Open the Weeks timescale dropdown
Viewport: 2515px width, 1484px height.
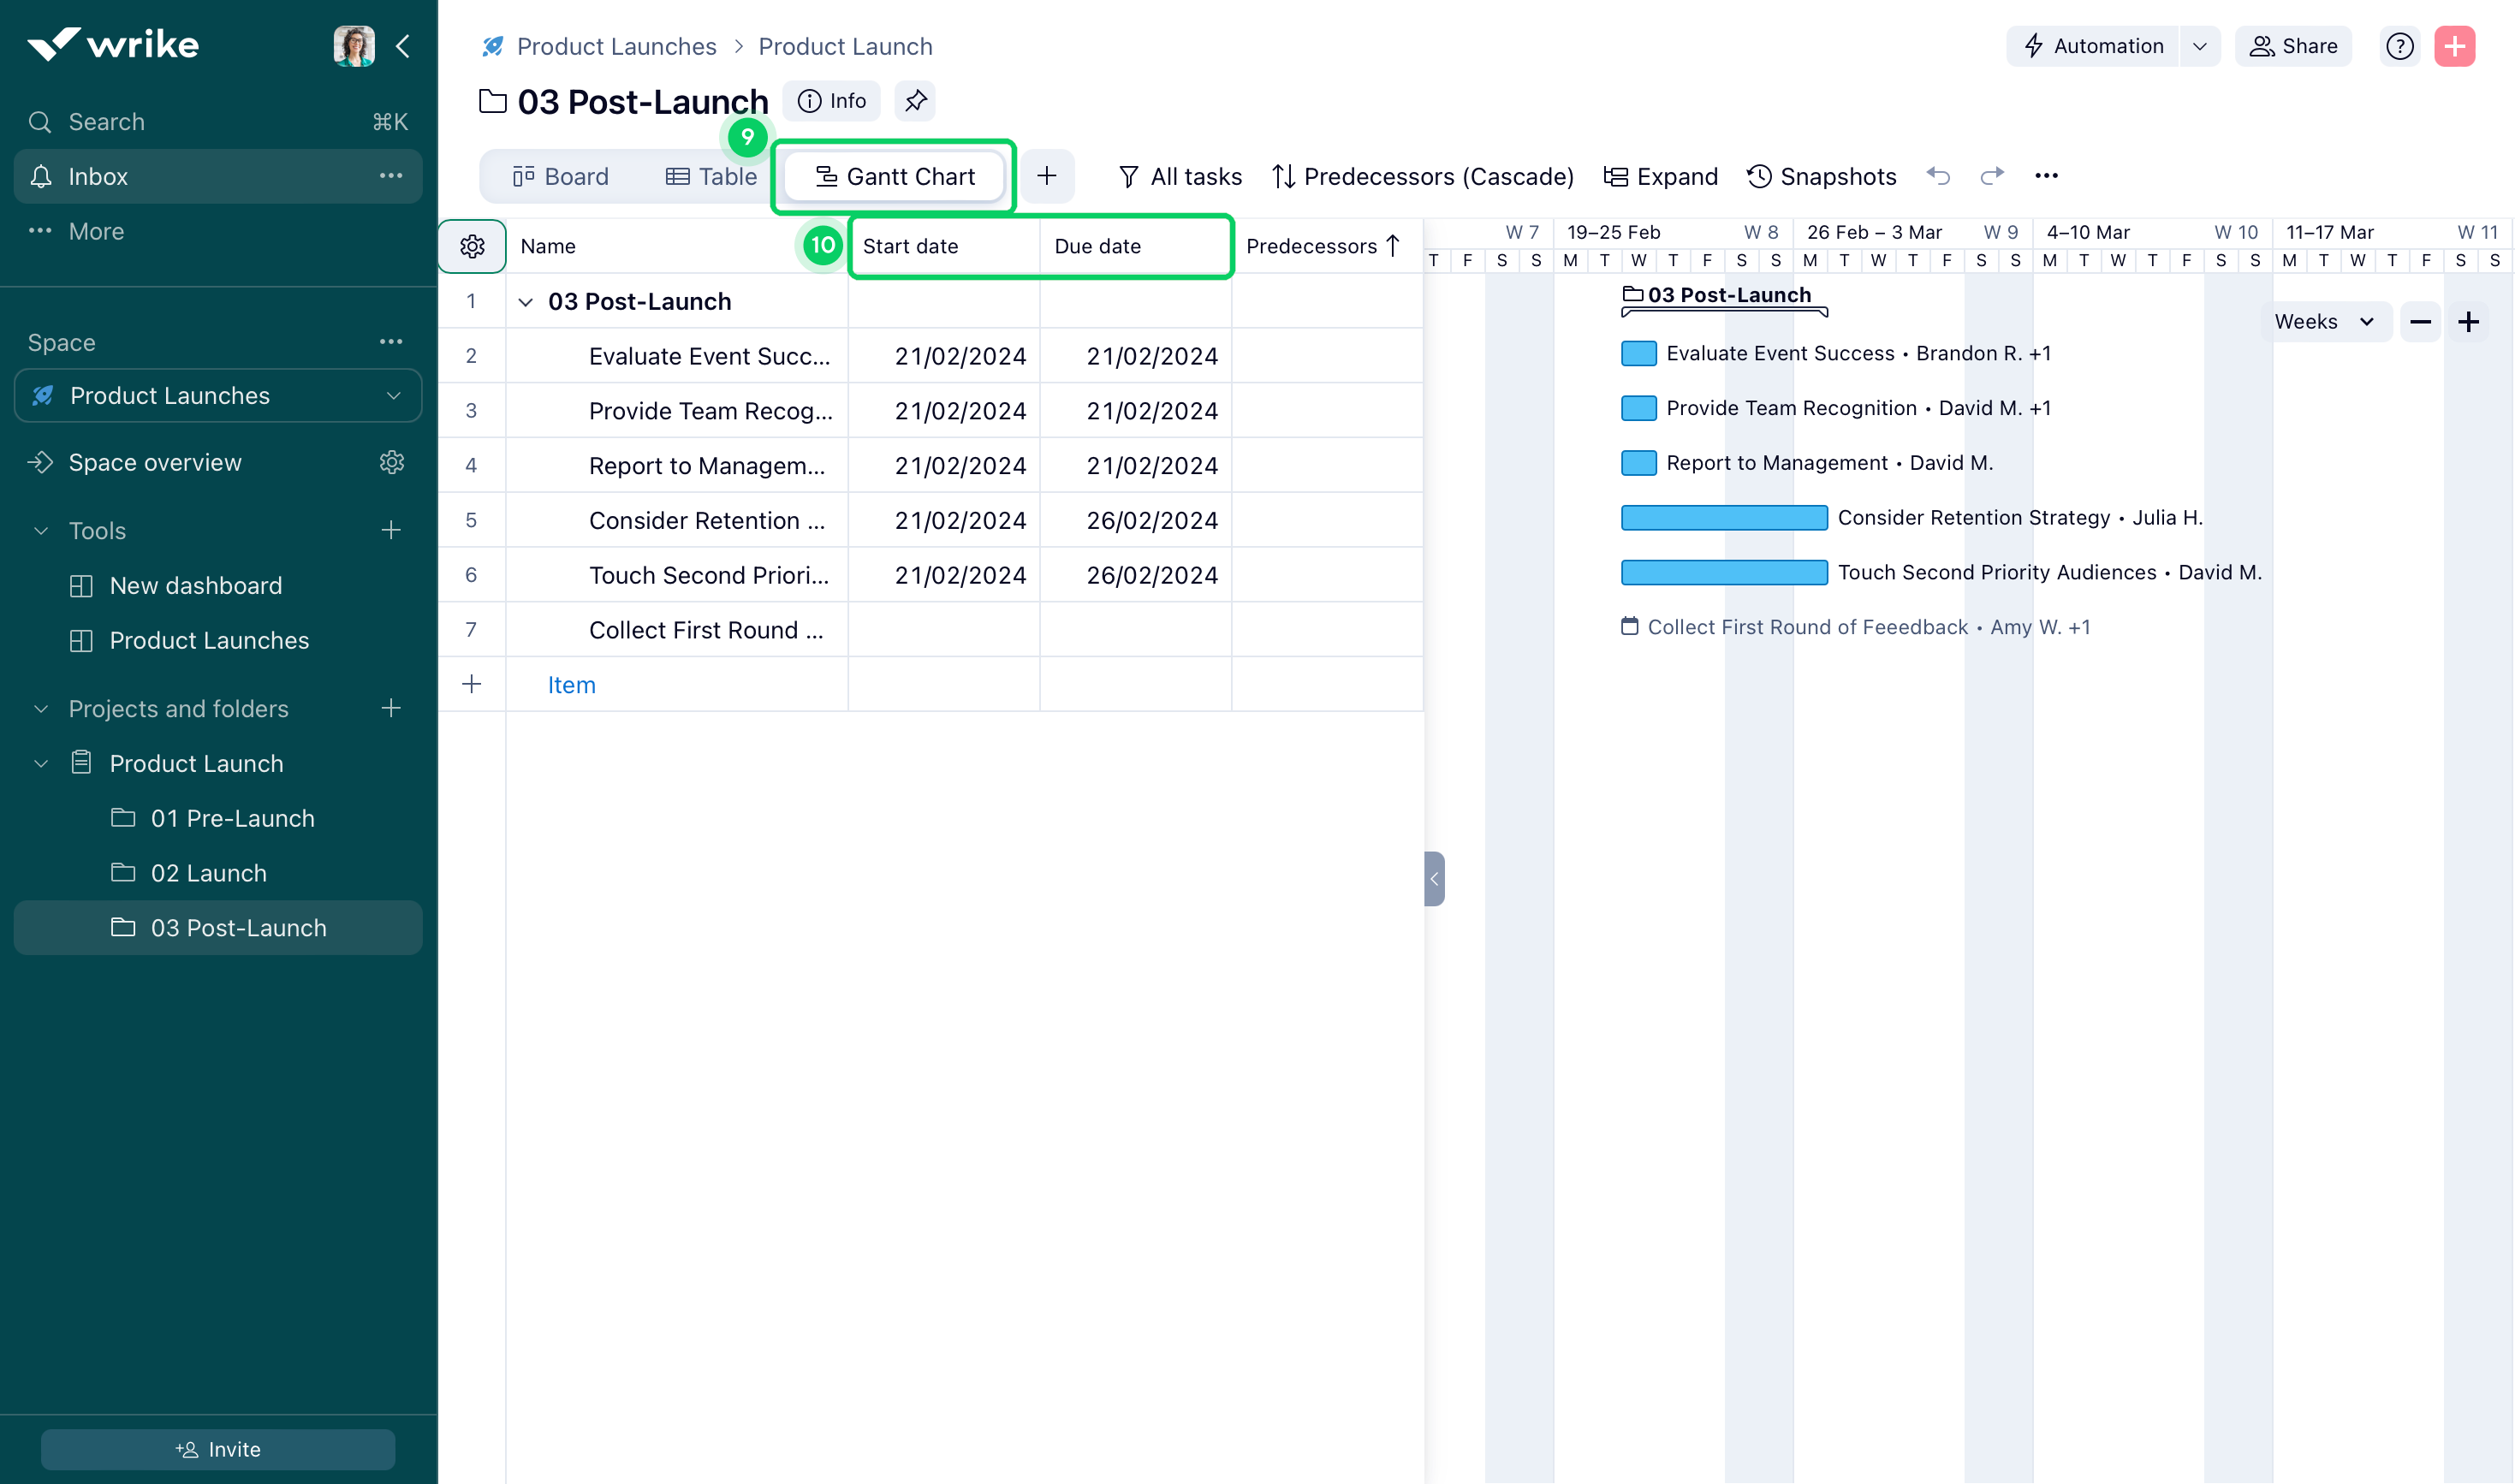2325,321
